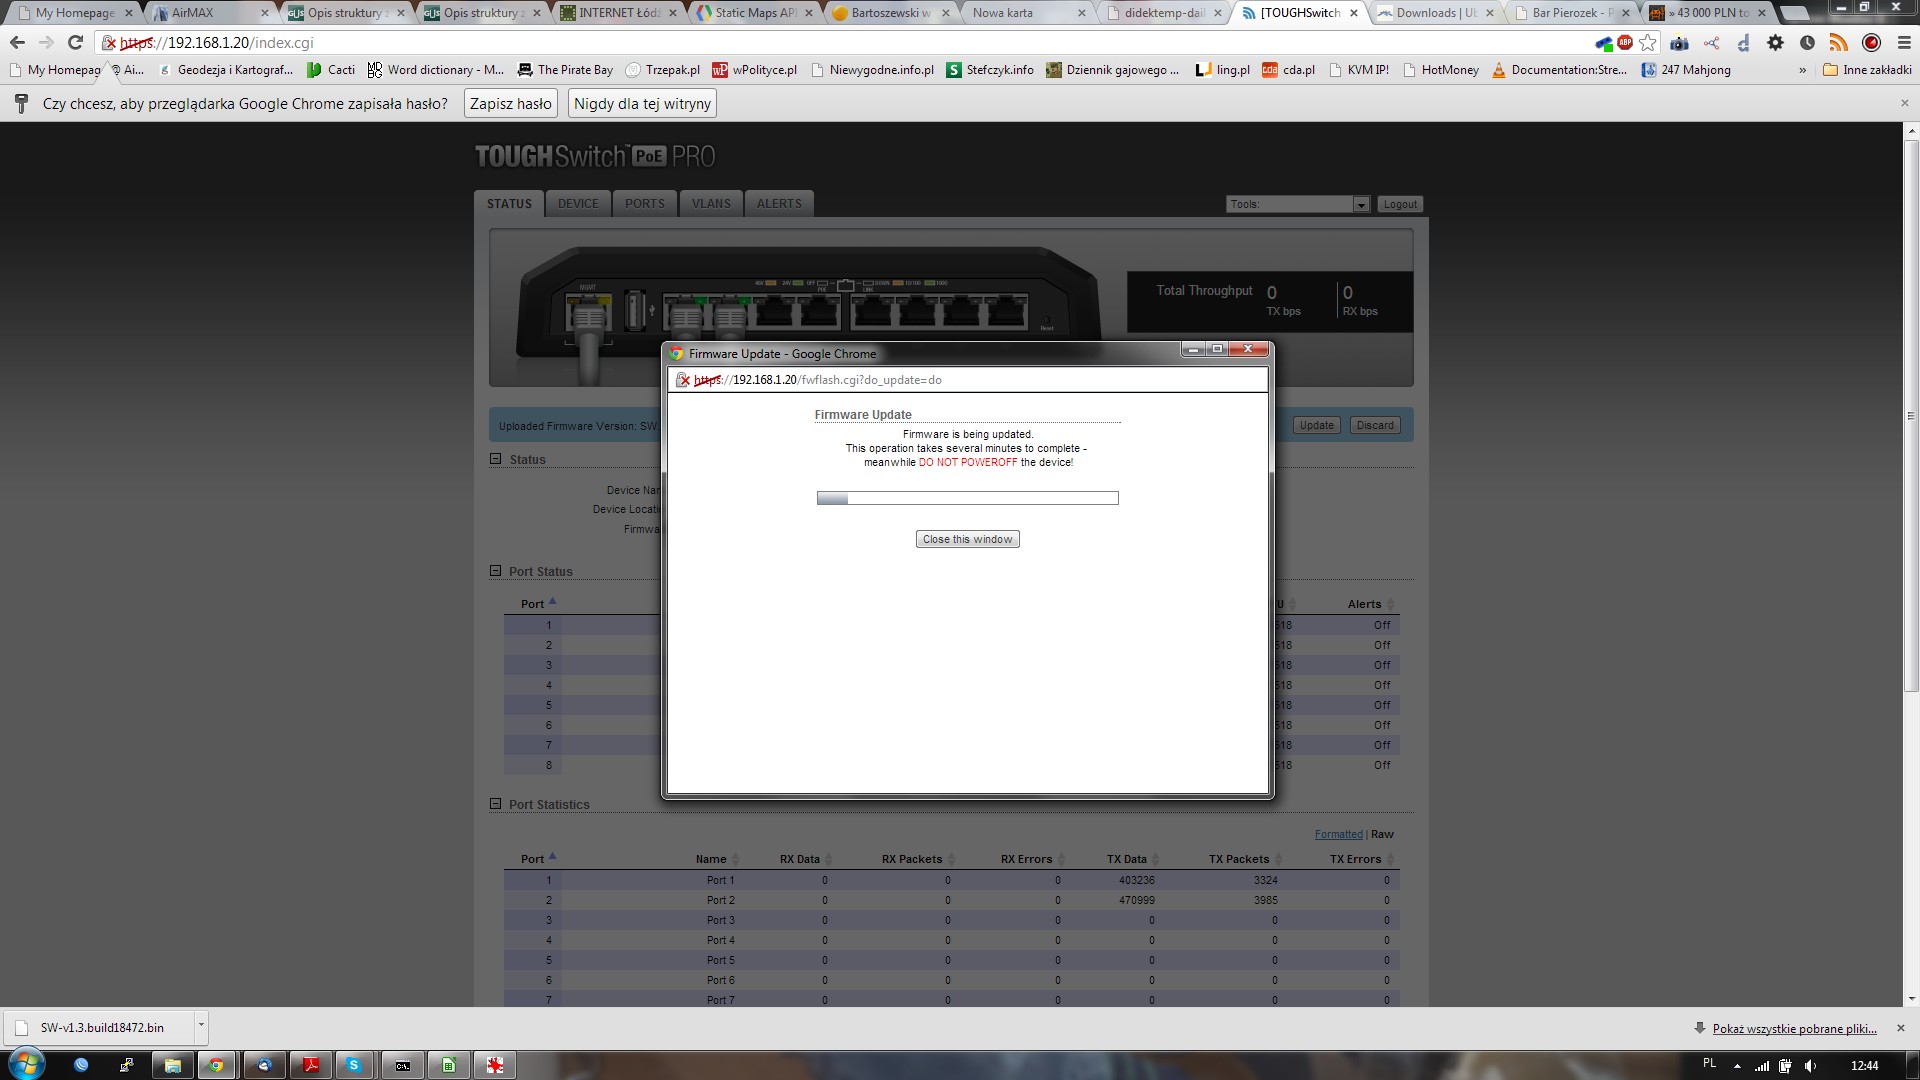Click the Adblock Plus extension icon
This screenshot has width=1920, height=1080.
coord(1625,43)
